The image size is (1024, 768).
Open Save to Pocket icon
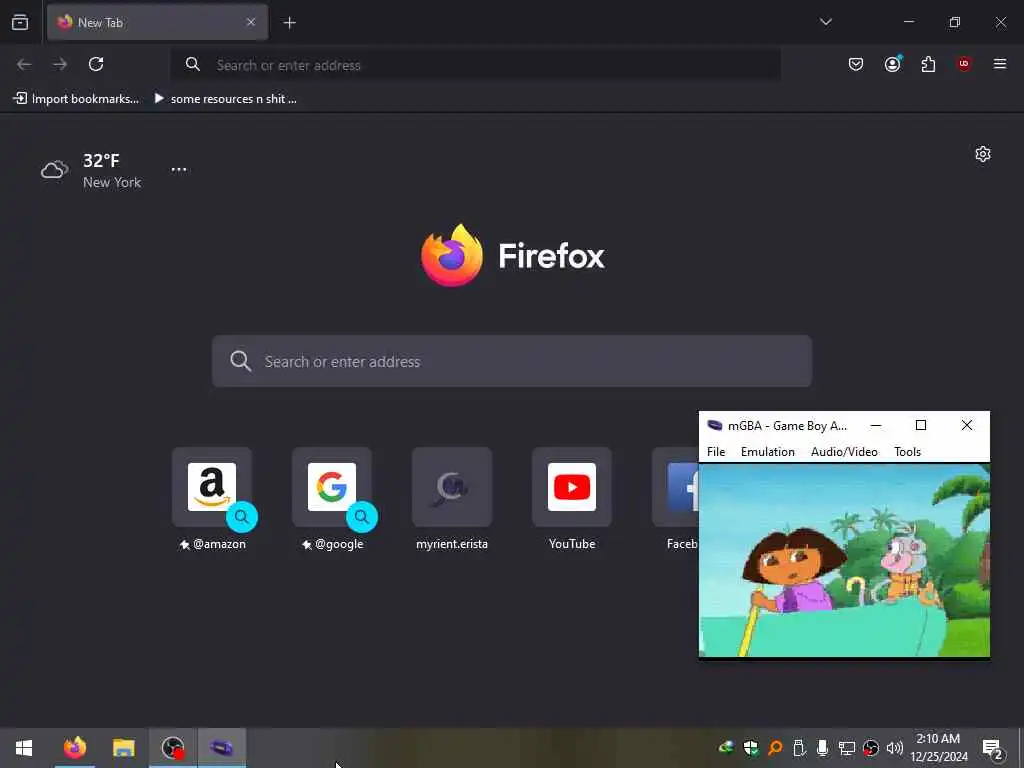[x=856, y=64]
